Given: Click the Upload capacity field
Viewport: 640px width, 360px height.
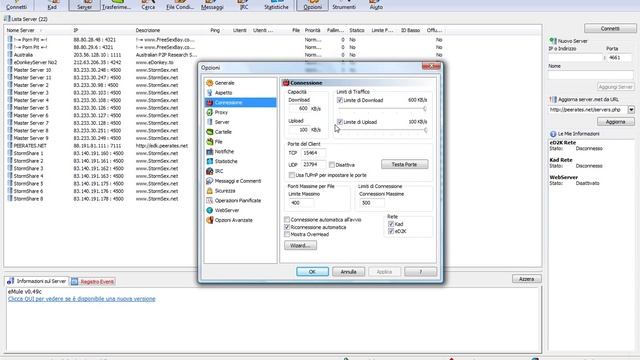Looking at the screenshot, I should coord(299,130).
